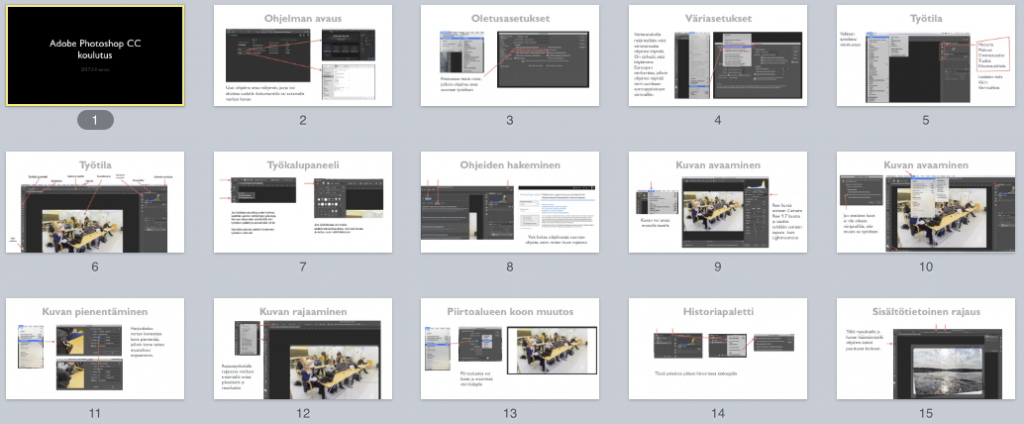This screenshot has width=1024, height=424.
Task: Select the Ohjelman avaus slide thumbnail
Action: [303, 56]
